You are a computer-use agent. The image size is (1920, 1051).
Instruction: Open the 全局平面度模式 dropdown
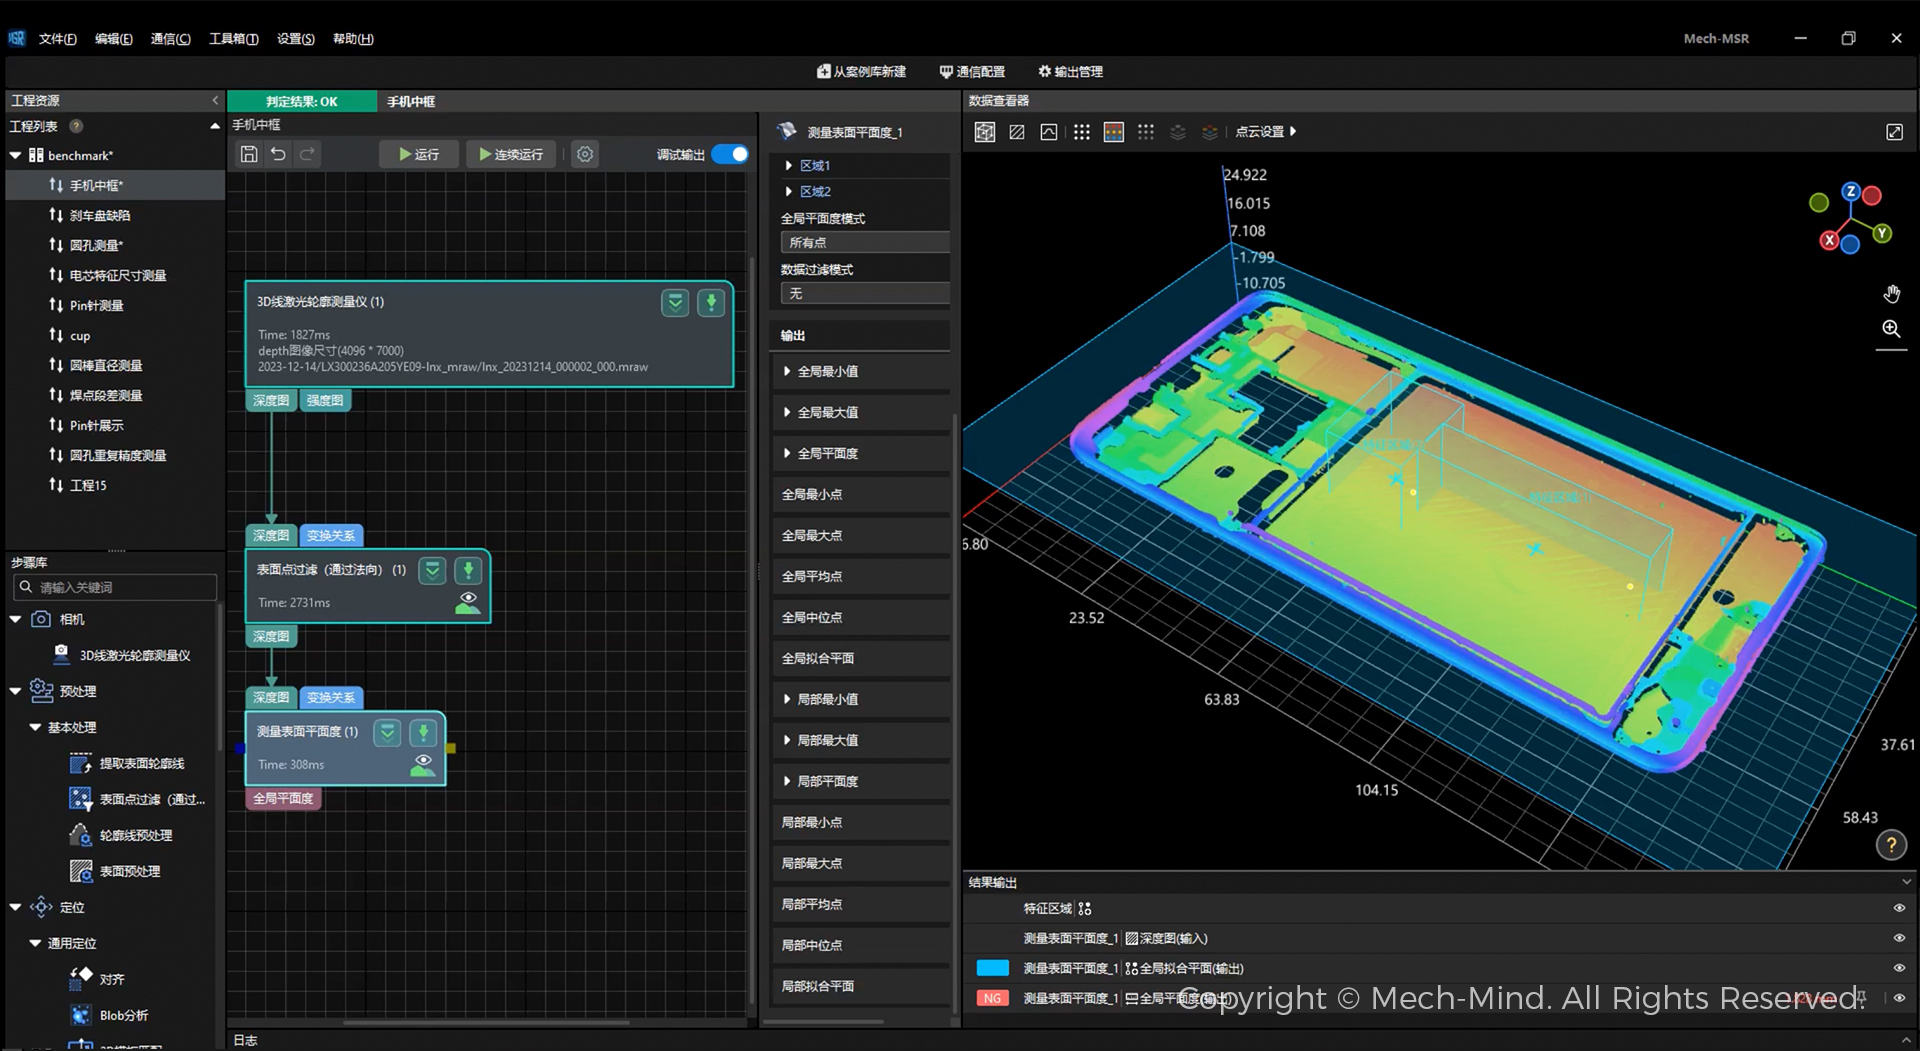tap(864, 243)
